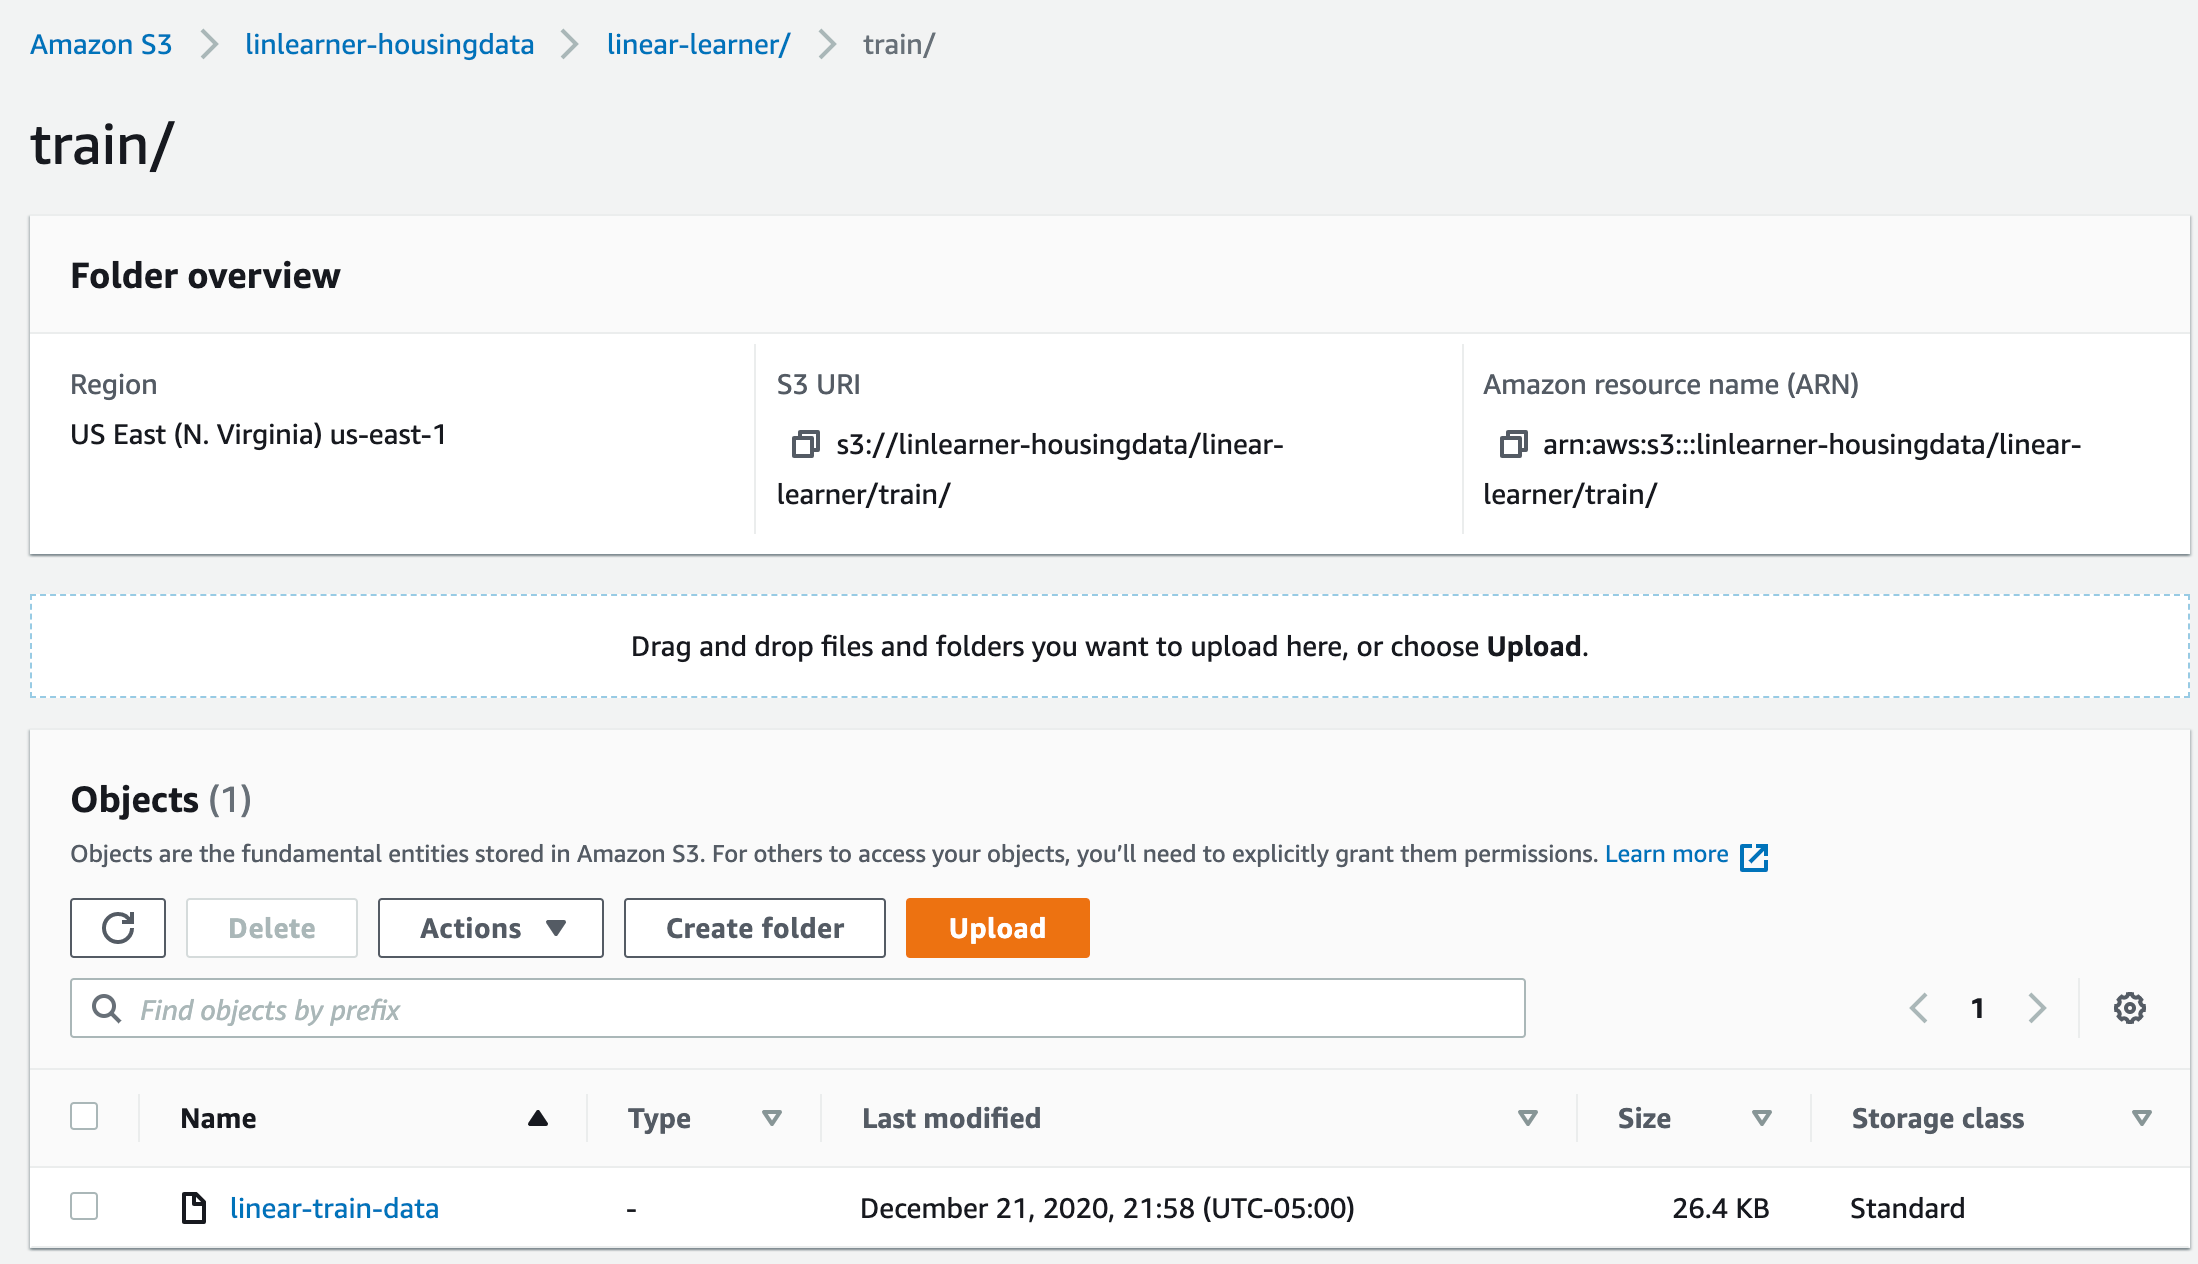Screen dimensions: 2198x1264
Task: Refresh the objects list
Action: [118, 928]
